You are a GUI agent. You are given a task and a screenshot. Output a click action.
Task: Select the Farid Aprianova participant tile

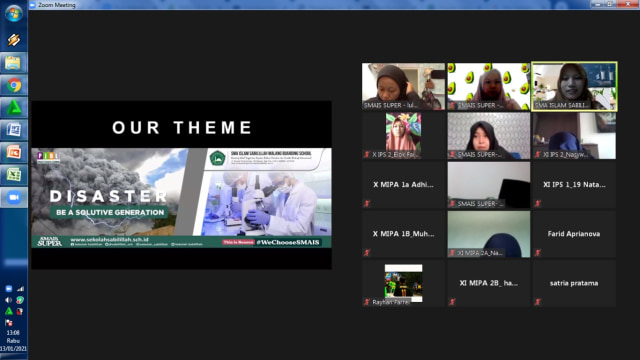tap(574, 234)
